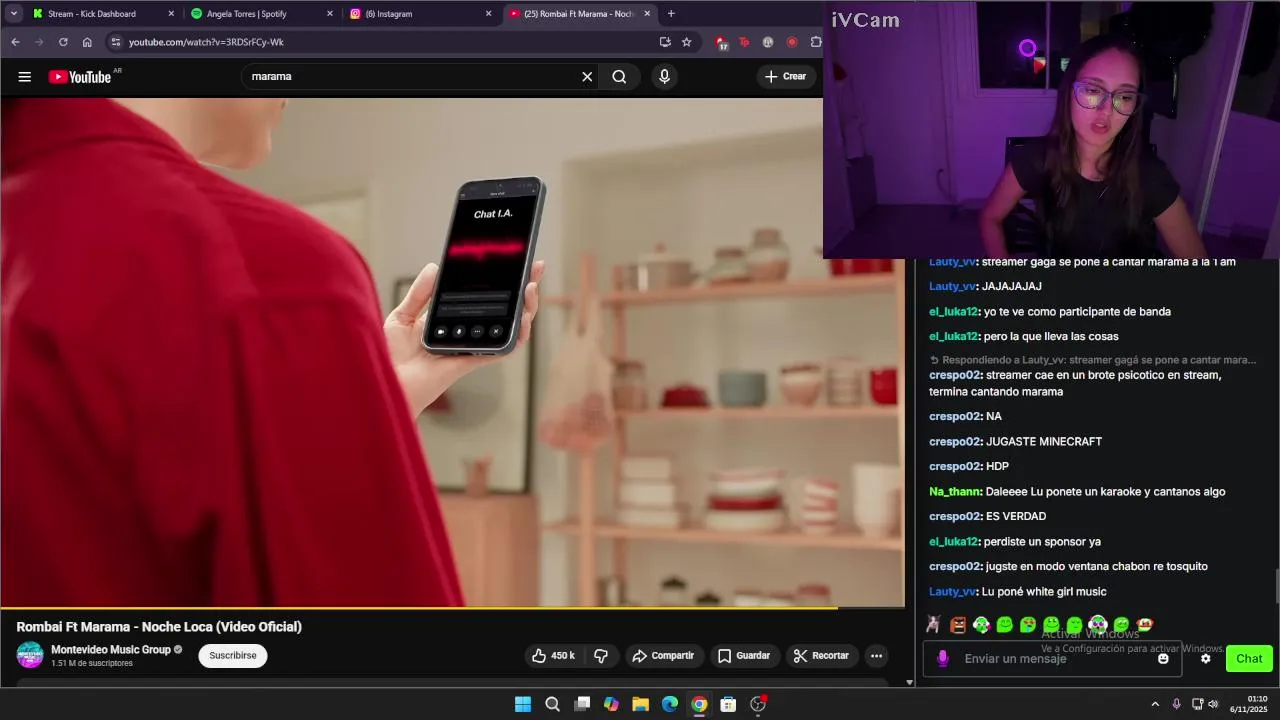The width and height of the screenshot is (1280, 720).
Task: Open the Crear menu button
Action: [786, 77]
